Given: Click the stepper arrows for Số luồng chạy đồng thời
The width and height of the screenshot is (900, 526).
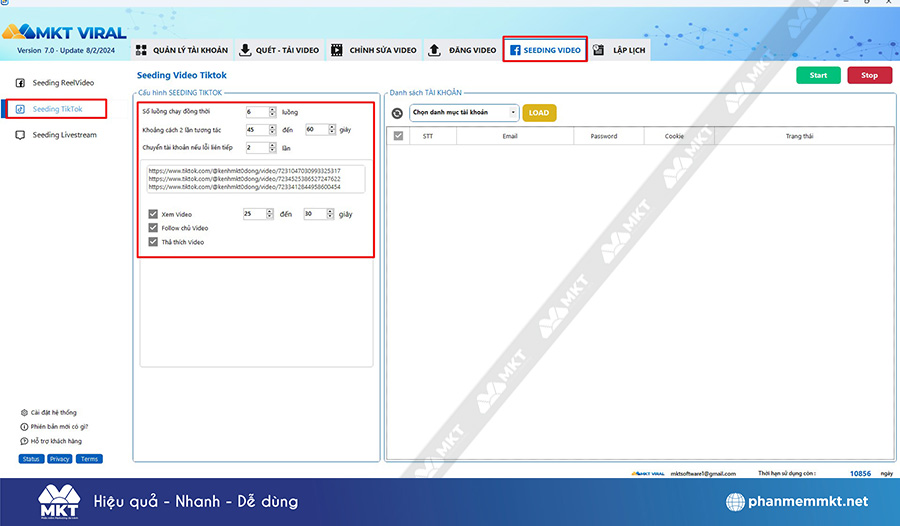Looking at the screenshot, I should tap(272, 112).
